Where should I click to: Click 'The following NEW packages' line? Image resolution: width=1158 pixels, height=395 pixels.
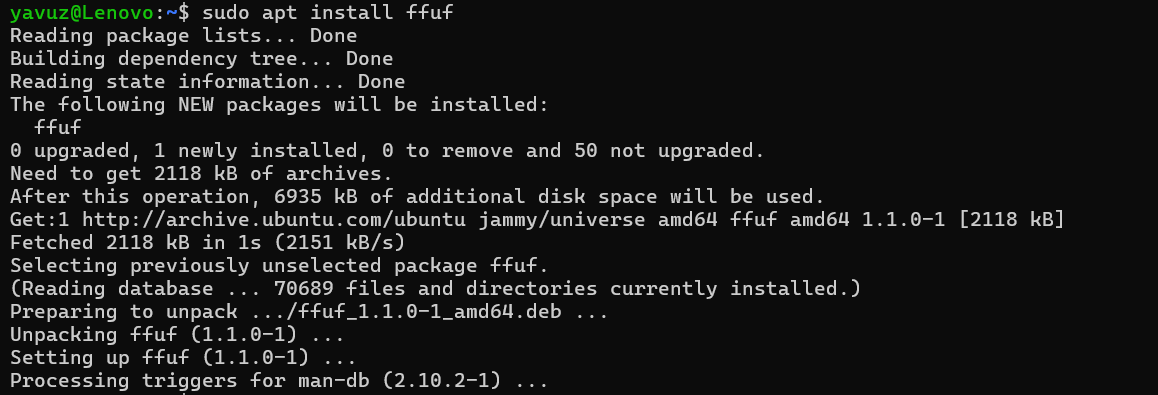(x=279, y=104)
